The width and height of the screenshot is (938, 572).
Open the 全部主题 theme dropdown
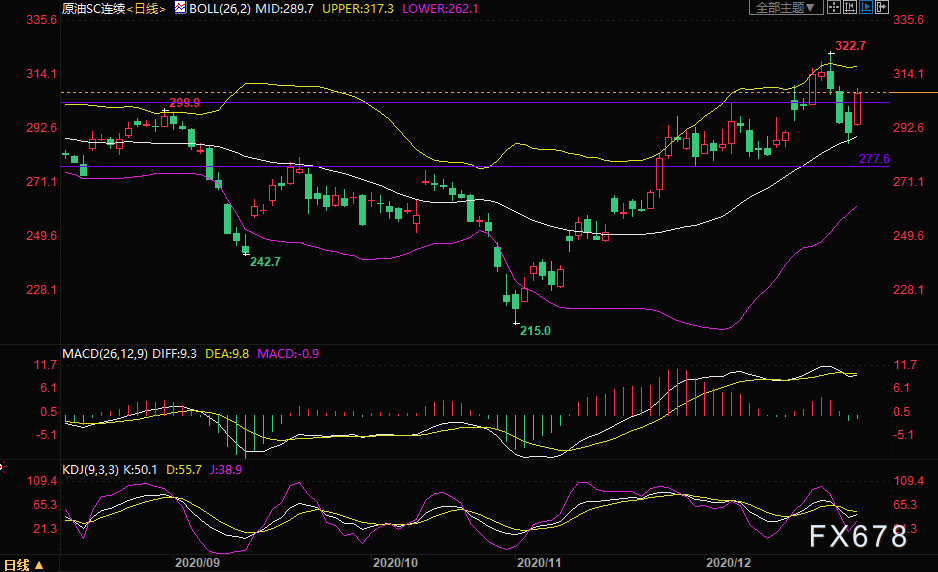[x=784, y=7]
